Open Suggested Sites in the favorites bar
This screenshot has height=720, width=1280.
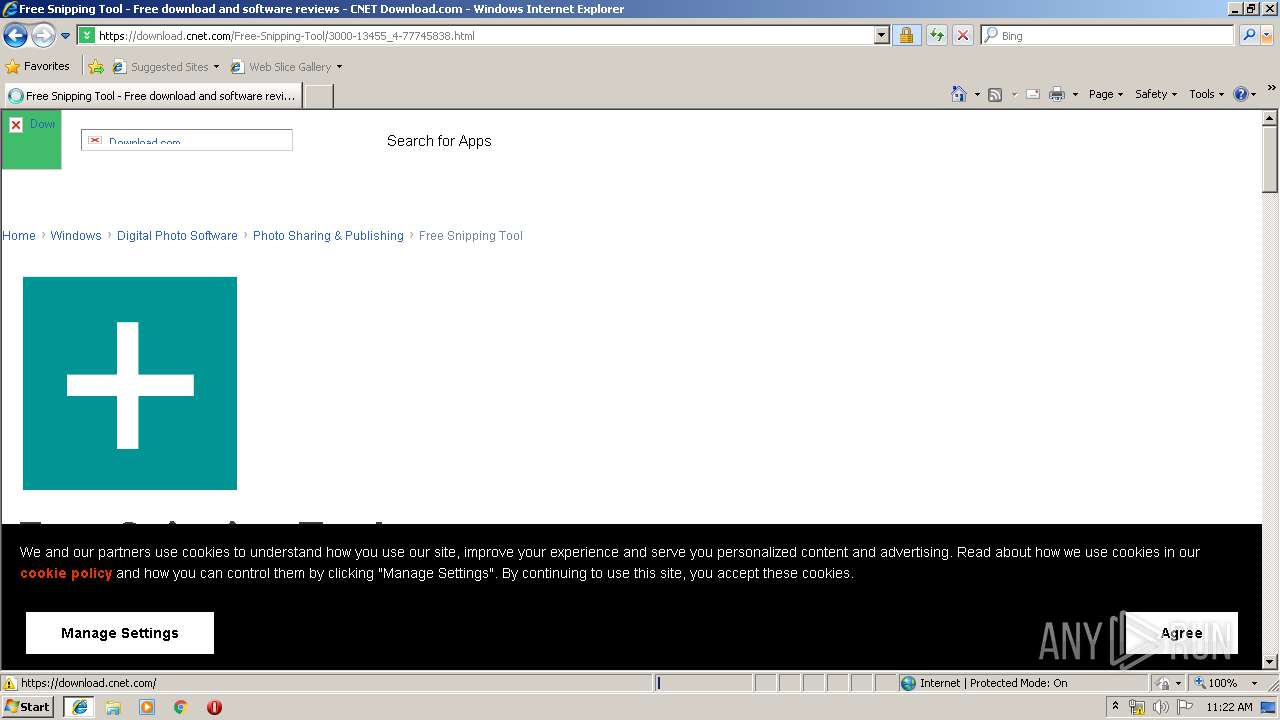click(166, 67)
